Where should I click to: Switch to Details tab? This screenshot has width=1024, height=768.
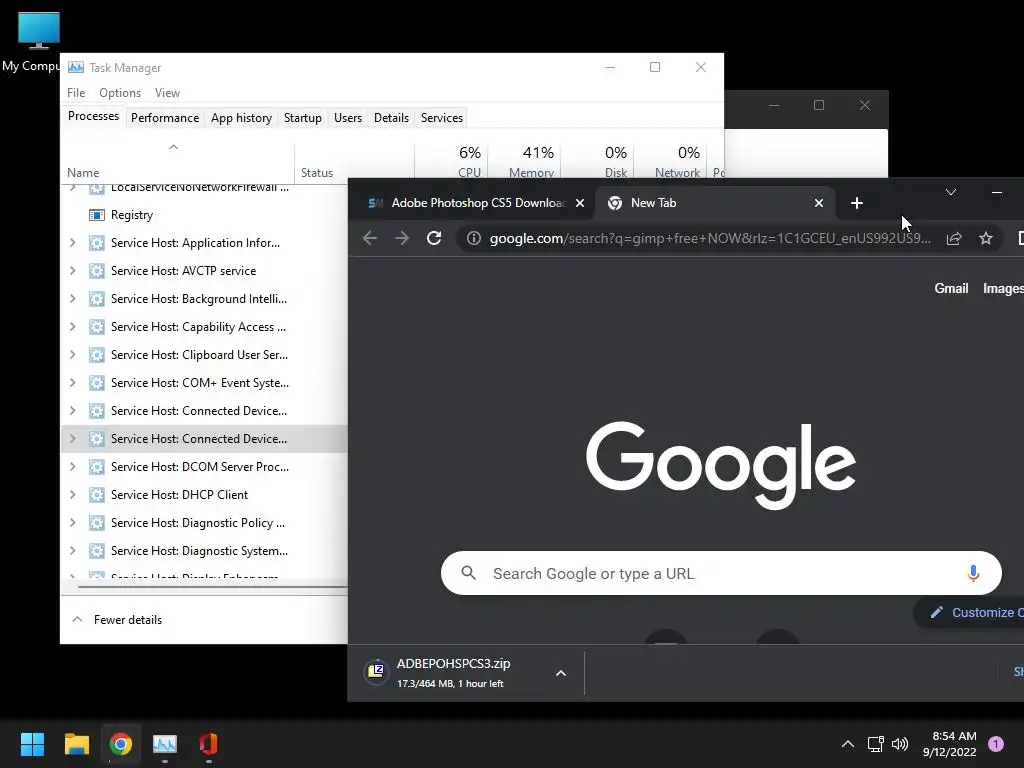coord(391,118)
